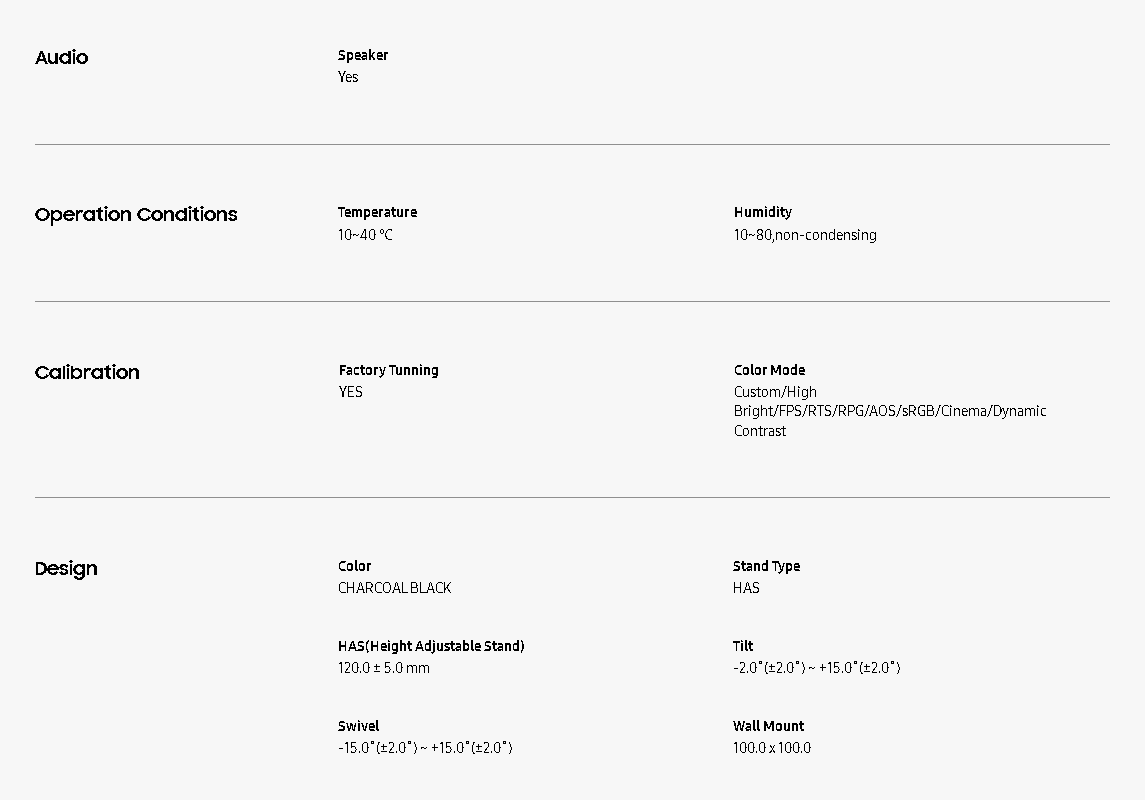The height and width of the screenshot is (800, 1145).
Task: Click the Audio section heading
Action: coord(61,57)
